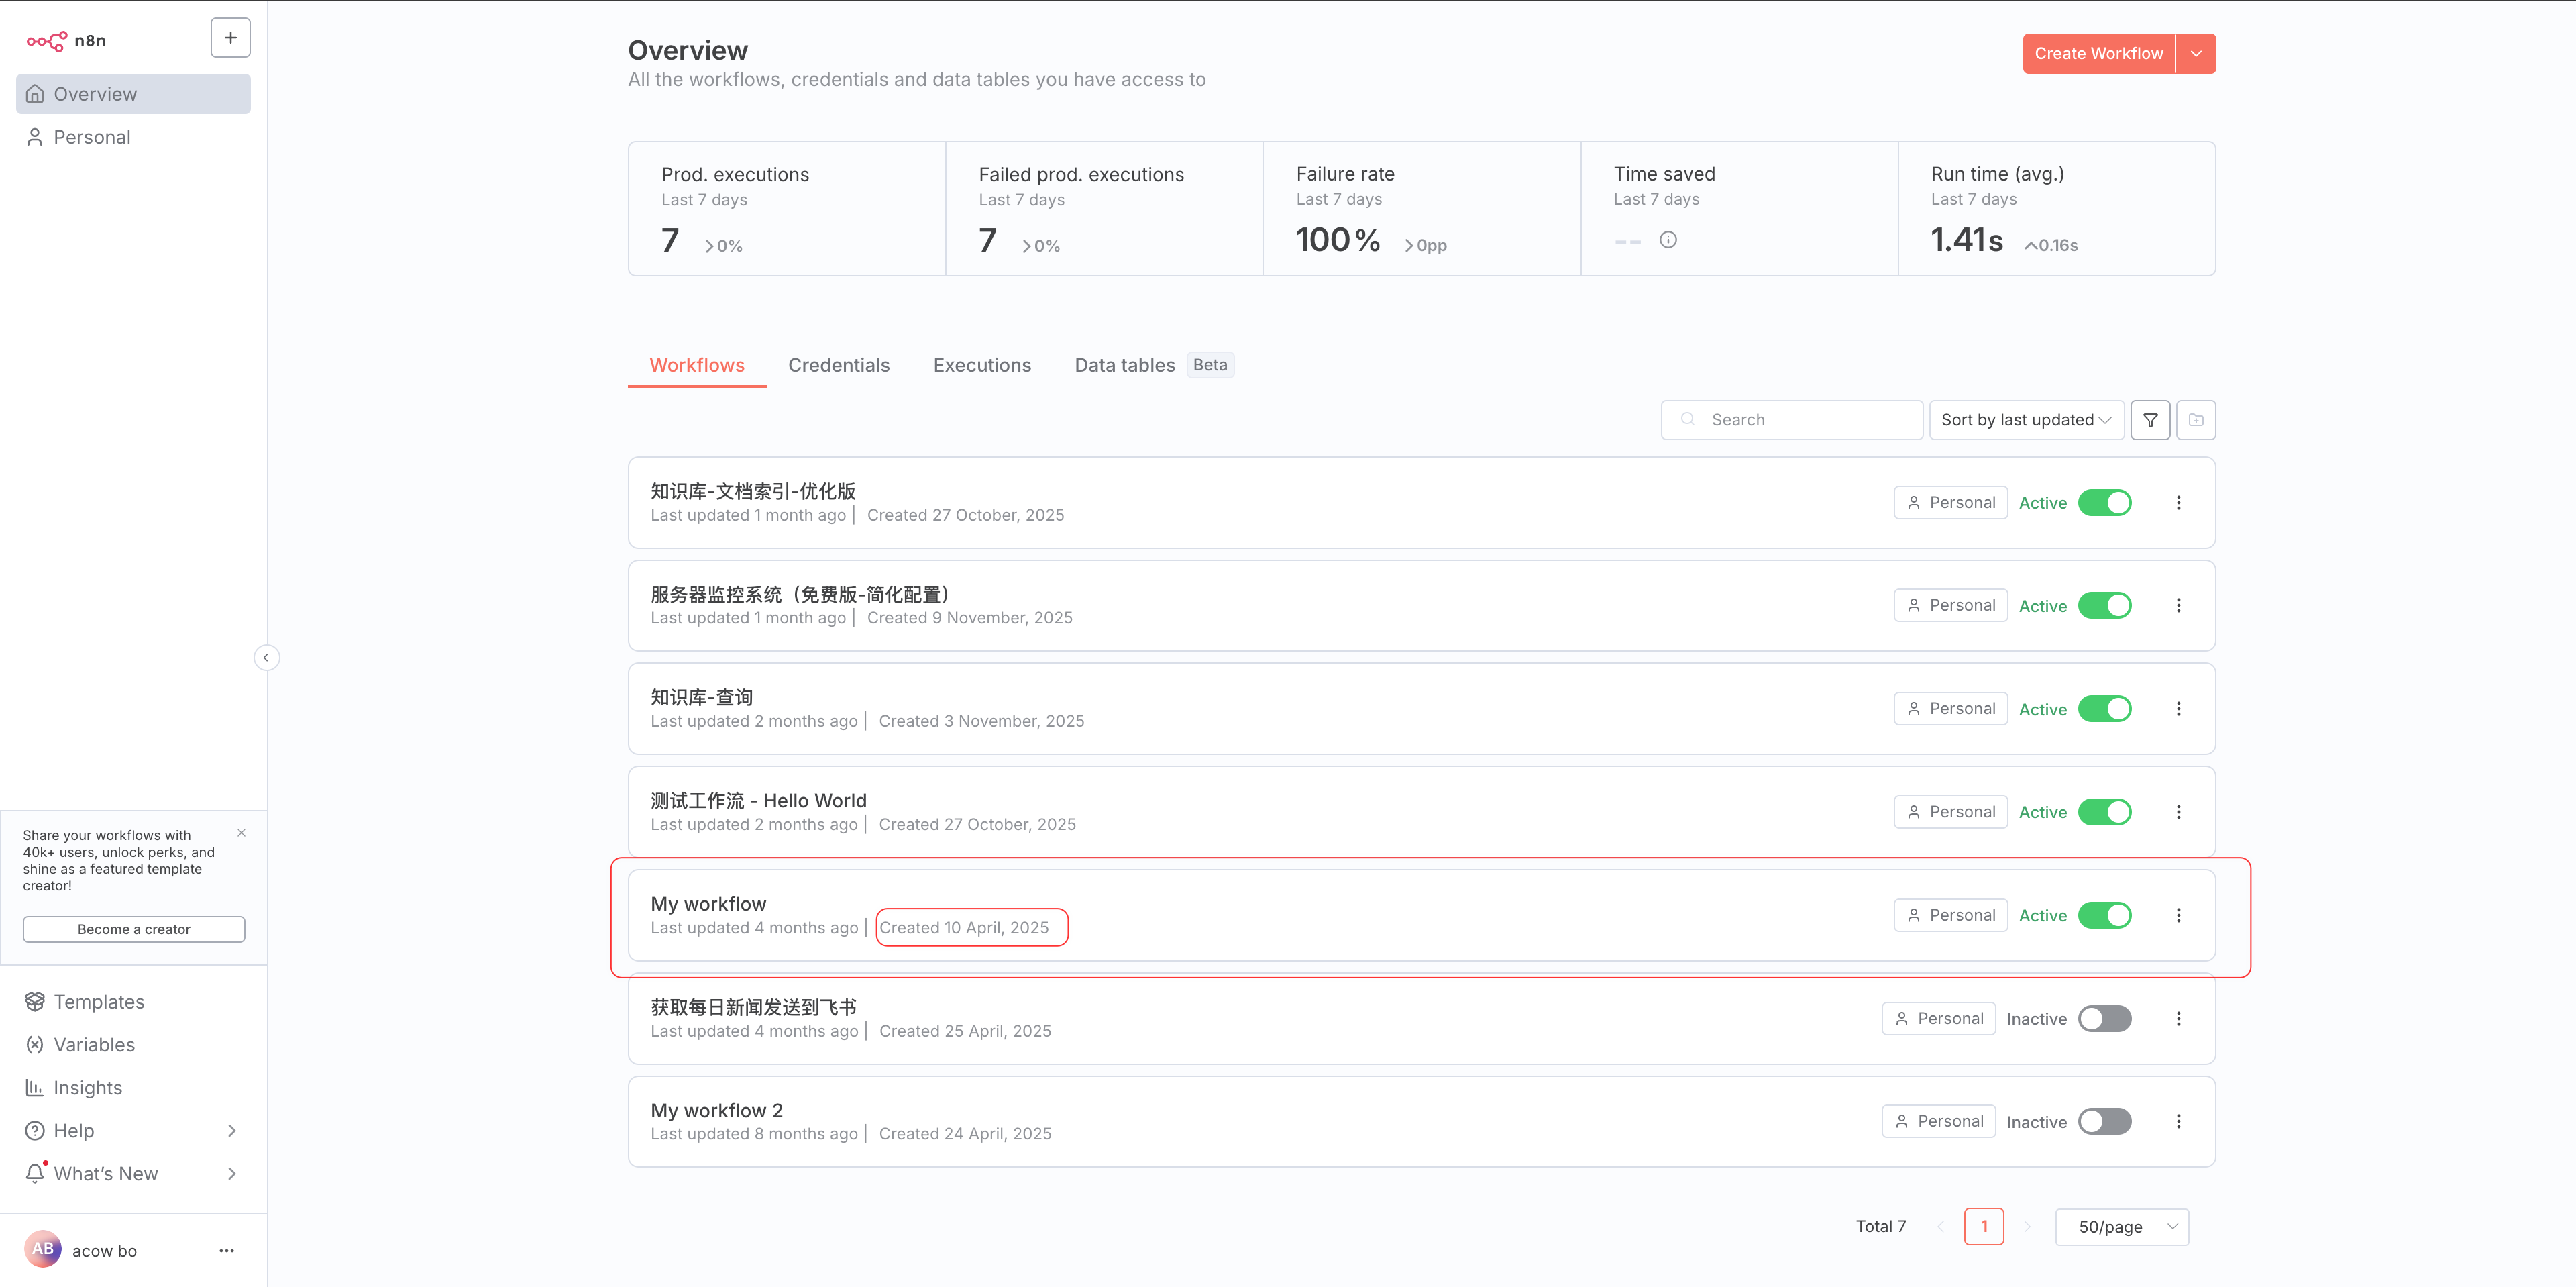Switch to the Executions tab
The width and height of the screenshot is (2576, 1287).
981,365
